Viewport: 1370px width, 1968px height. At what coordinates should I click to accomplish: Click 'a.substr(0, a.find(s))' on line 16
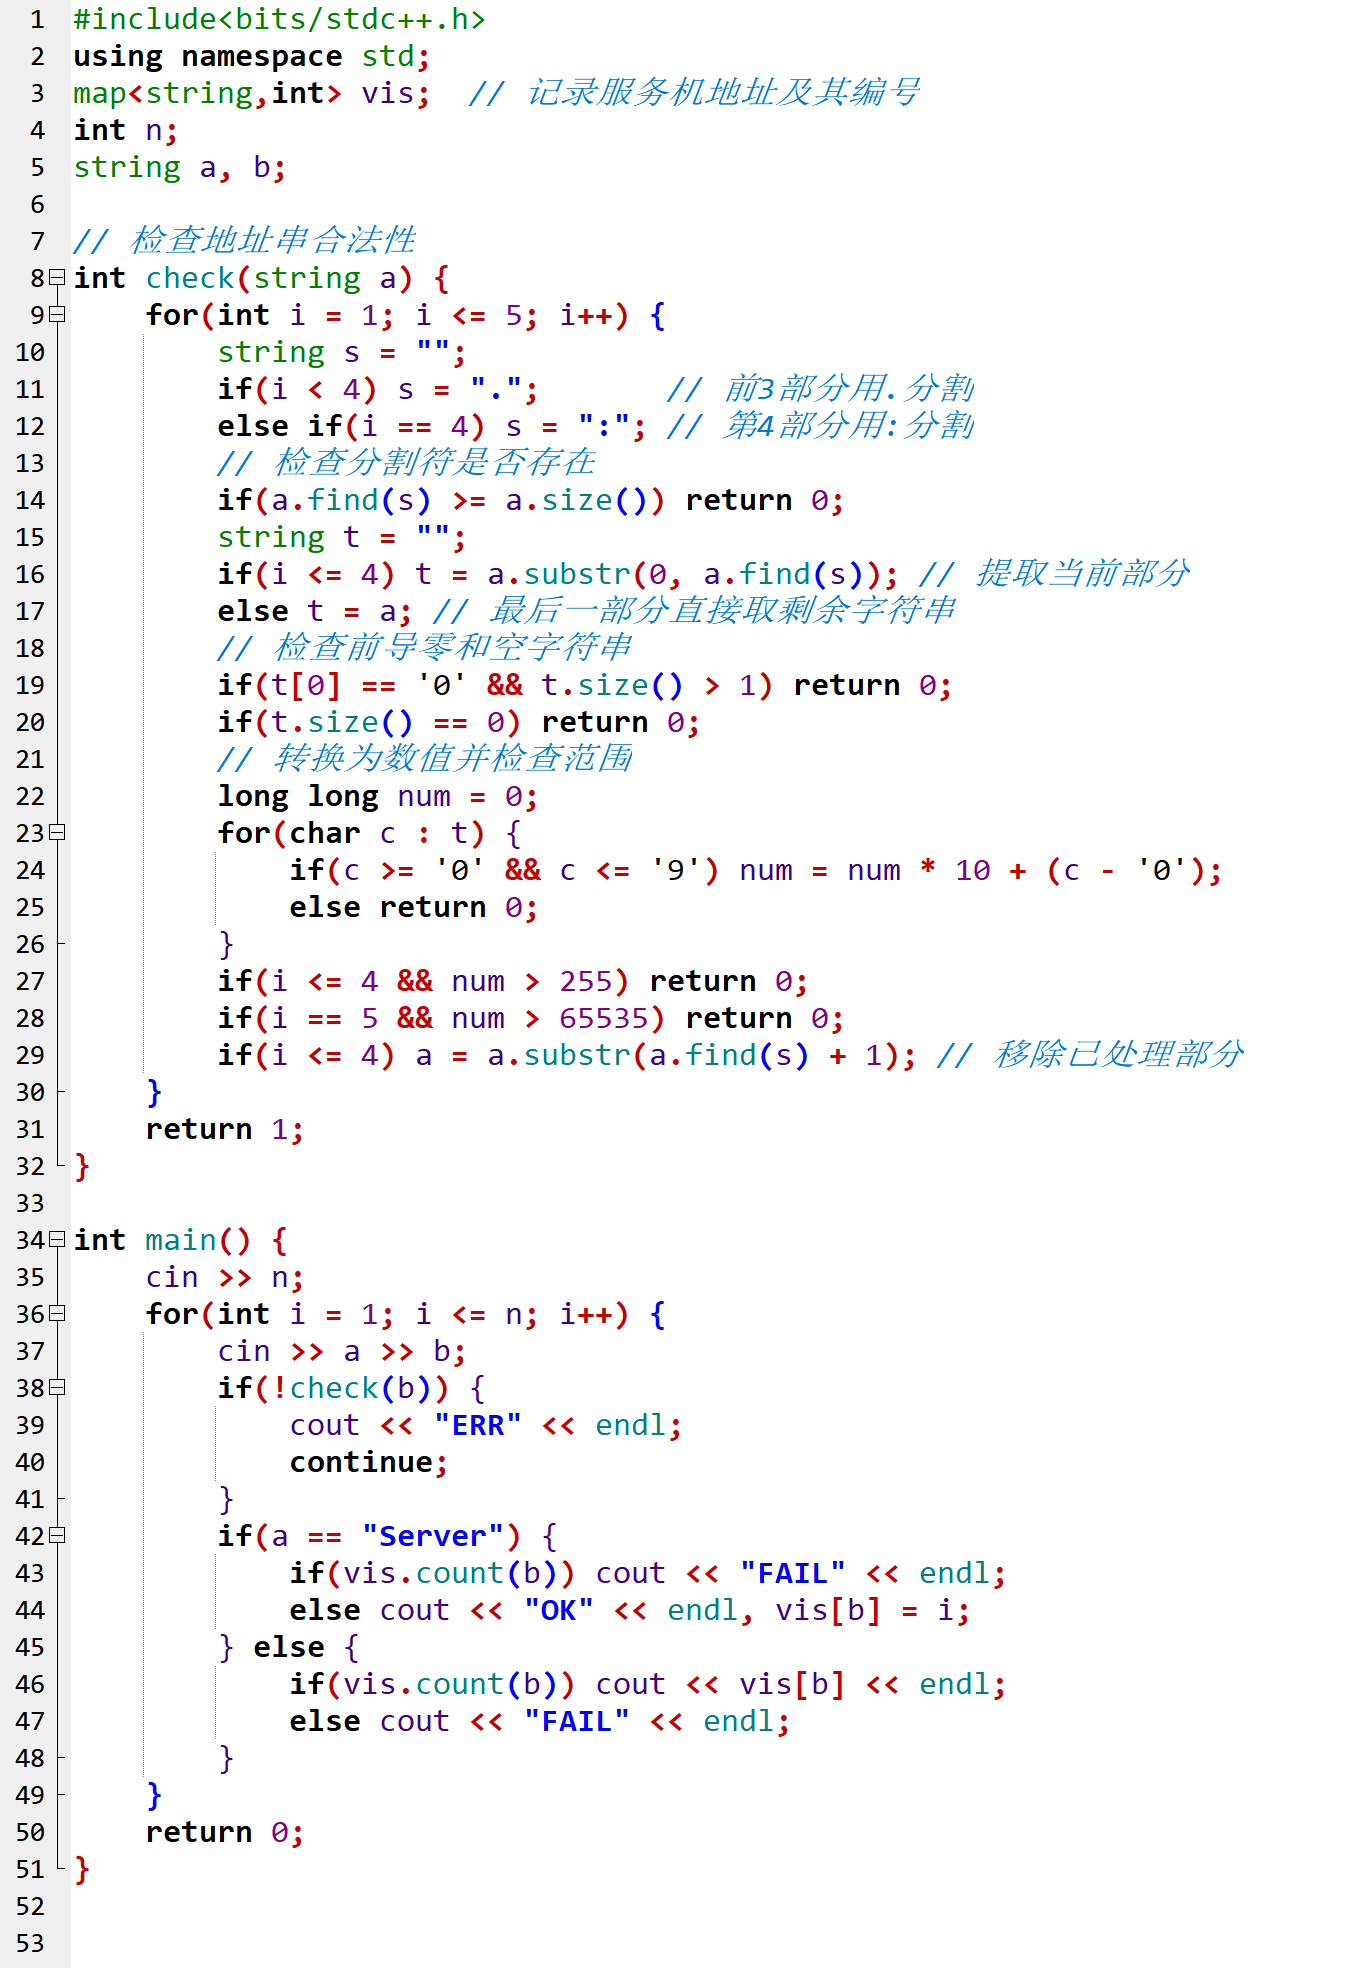click(x=685, y=574)
